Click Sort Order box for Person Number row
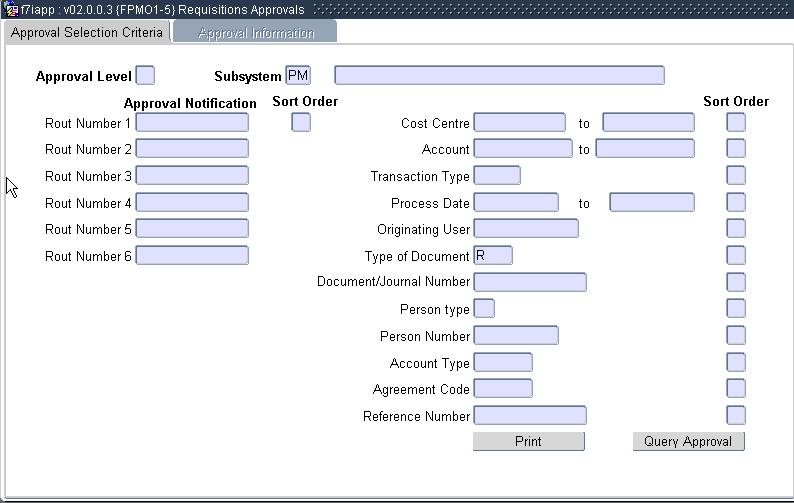Image resolution: width=794 pixels, height=503 pixels. click(736, 335)
